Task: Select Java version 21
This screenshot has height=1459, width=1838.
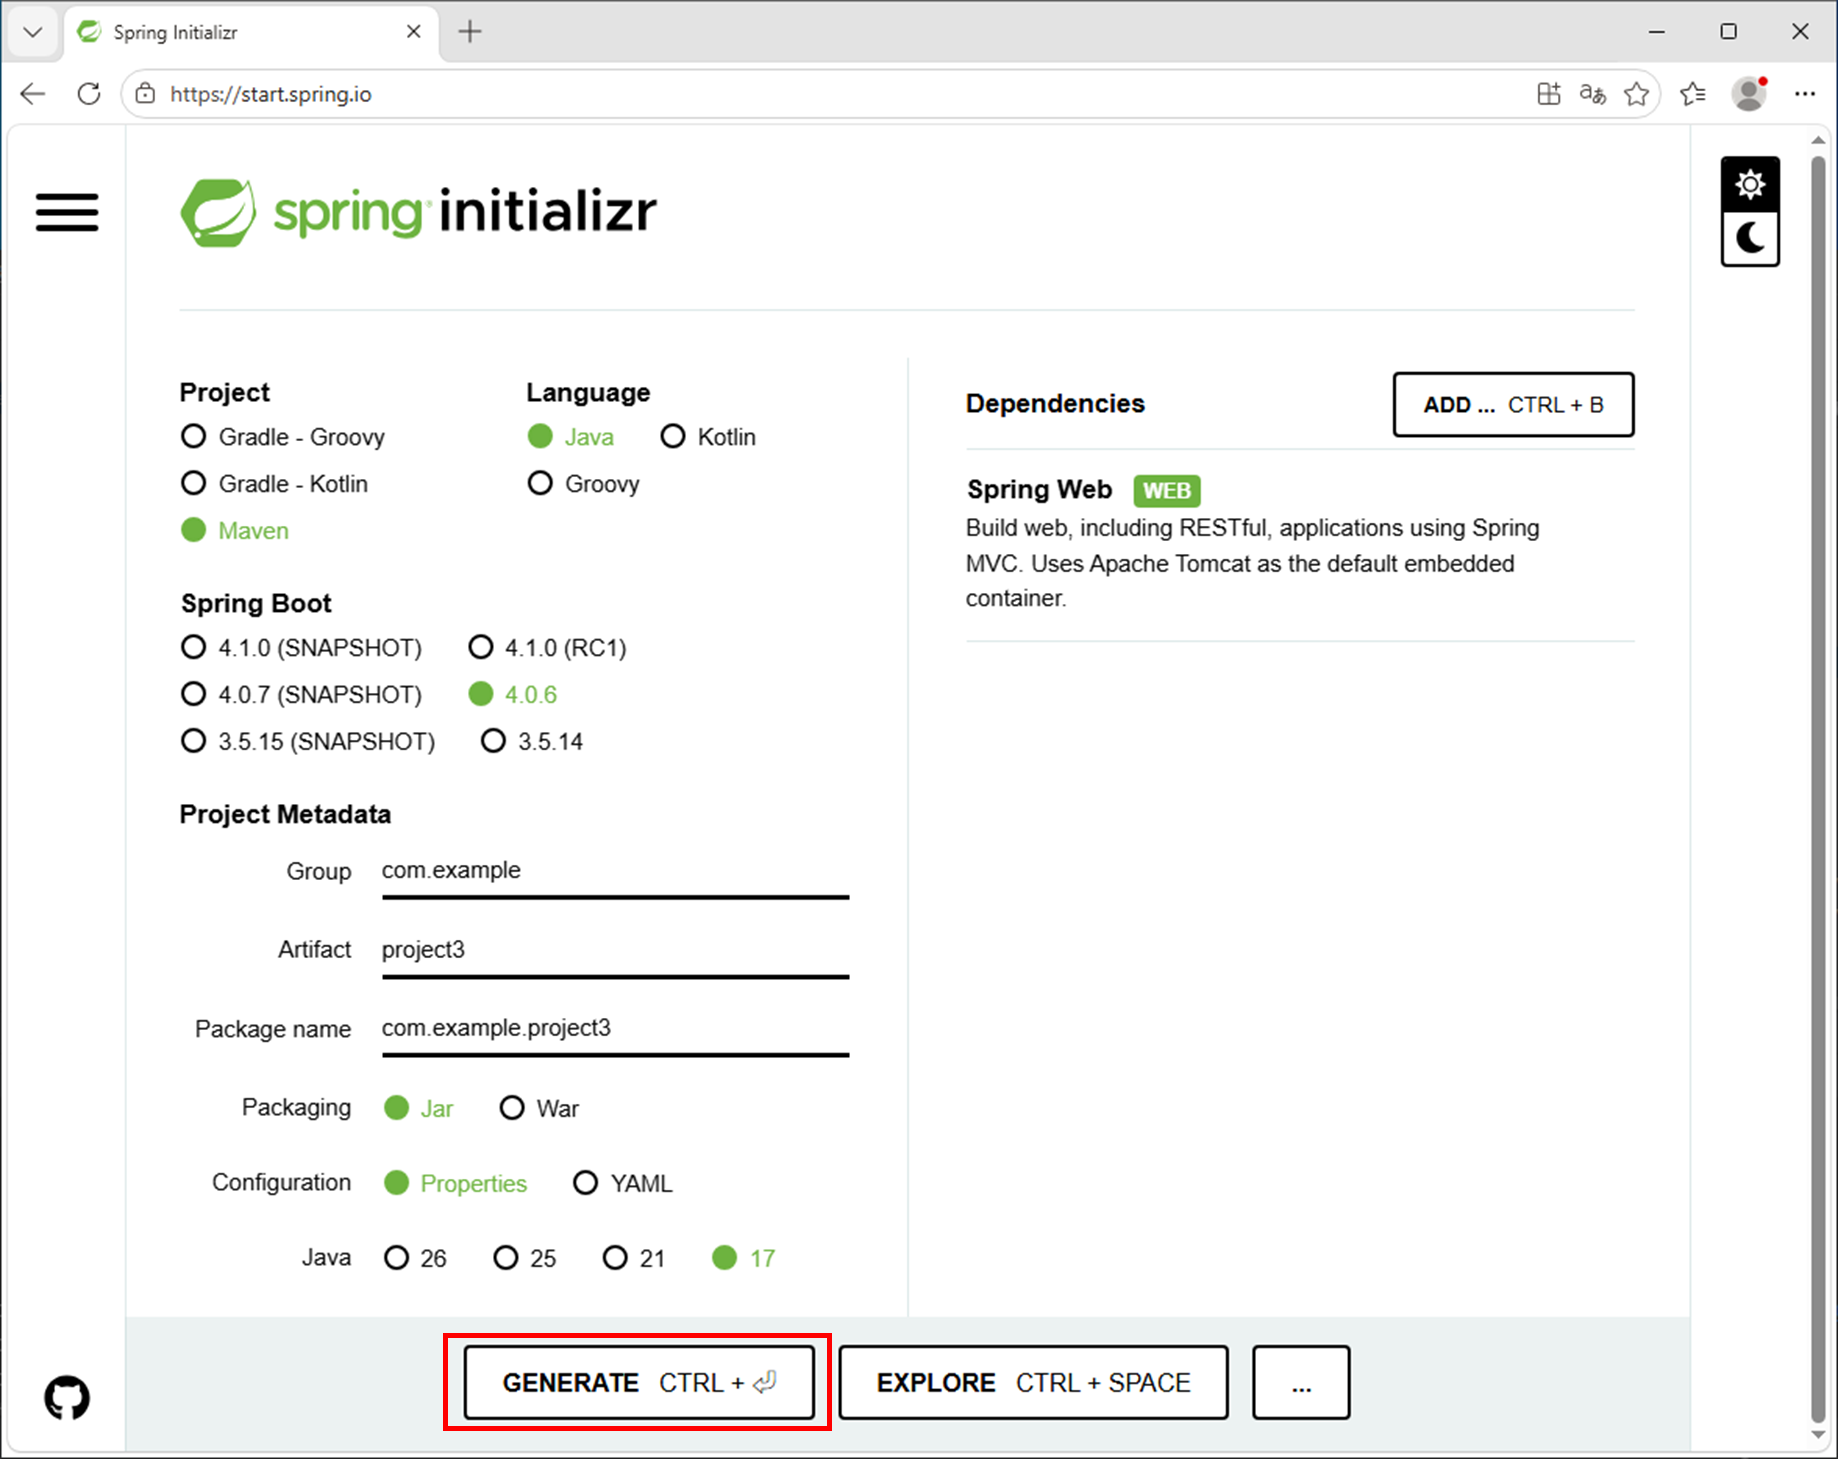Action: (634, 1258)
